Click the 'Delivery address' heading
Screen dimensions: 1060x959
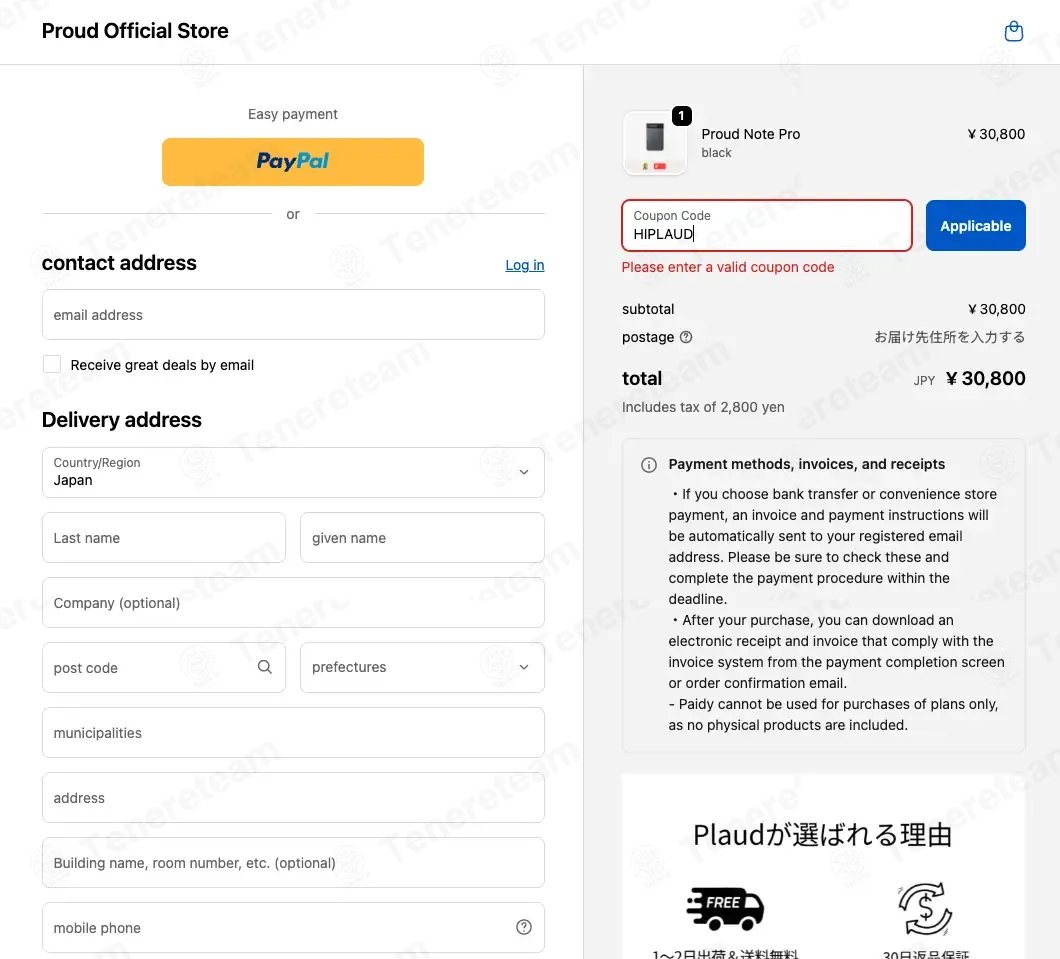[x=122, y=420]
